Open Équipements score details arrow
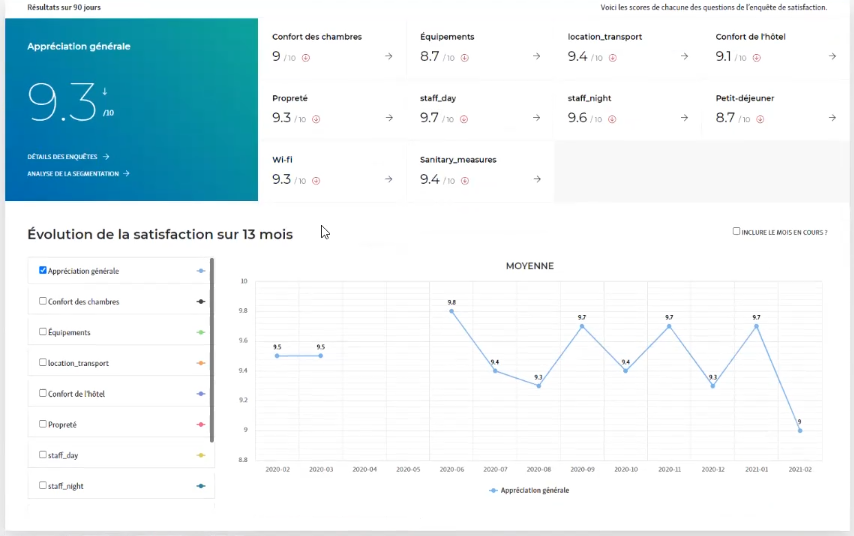Screen dimensions: 854x536 click(537, 57)
